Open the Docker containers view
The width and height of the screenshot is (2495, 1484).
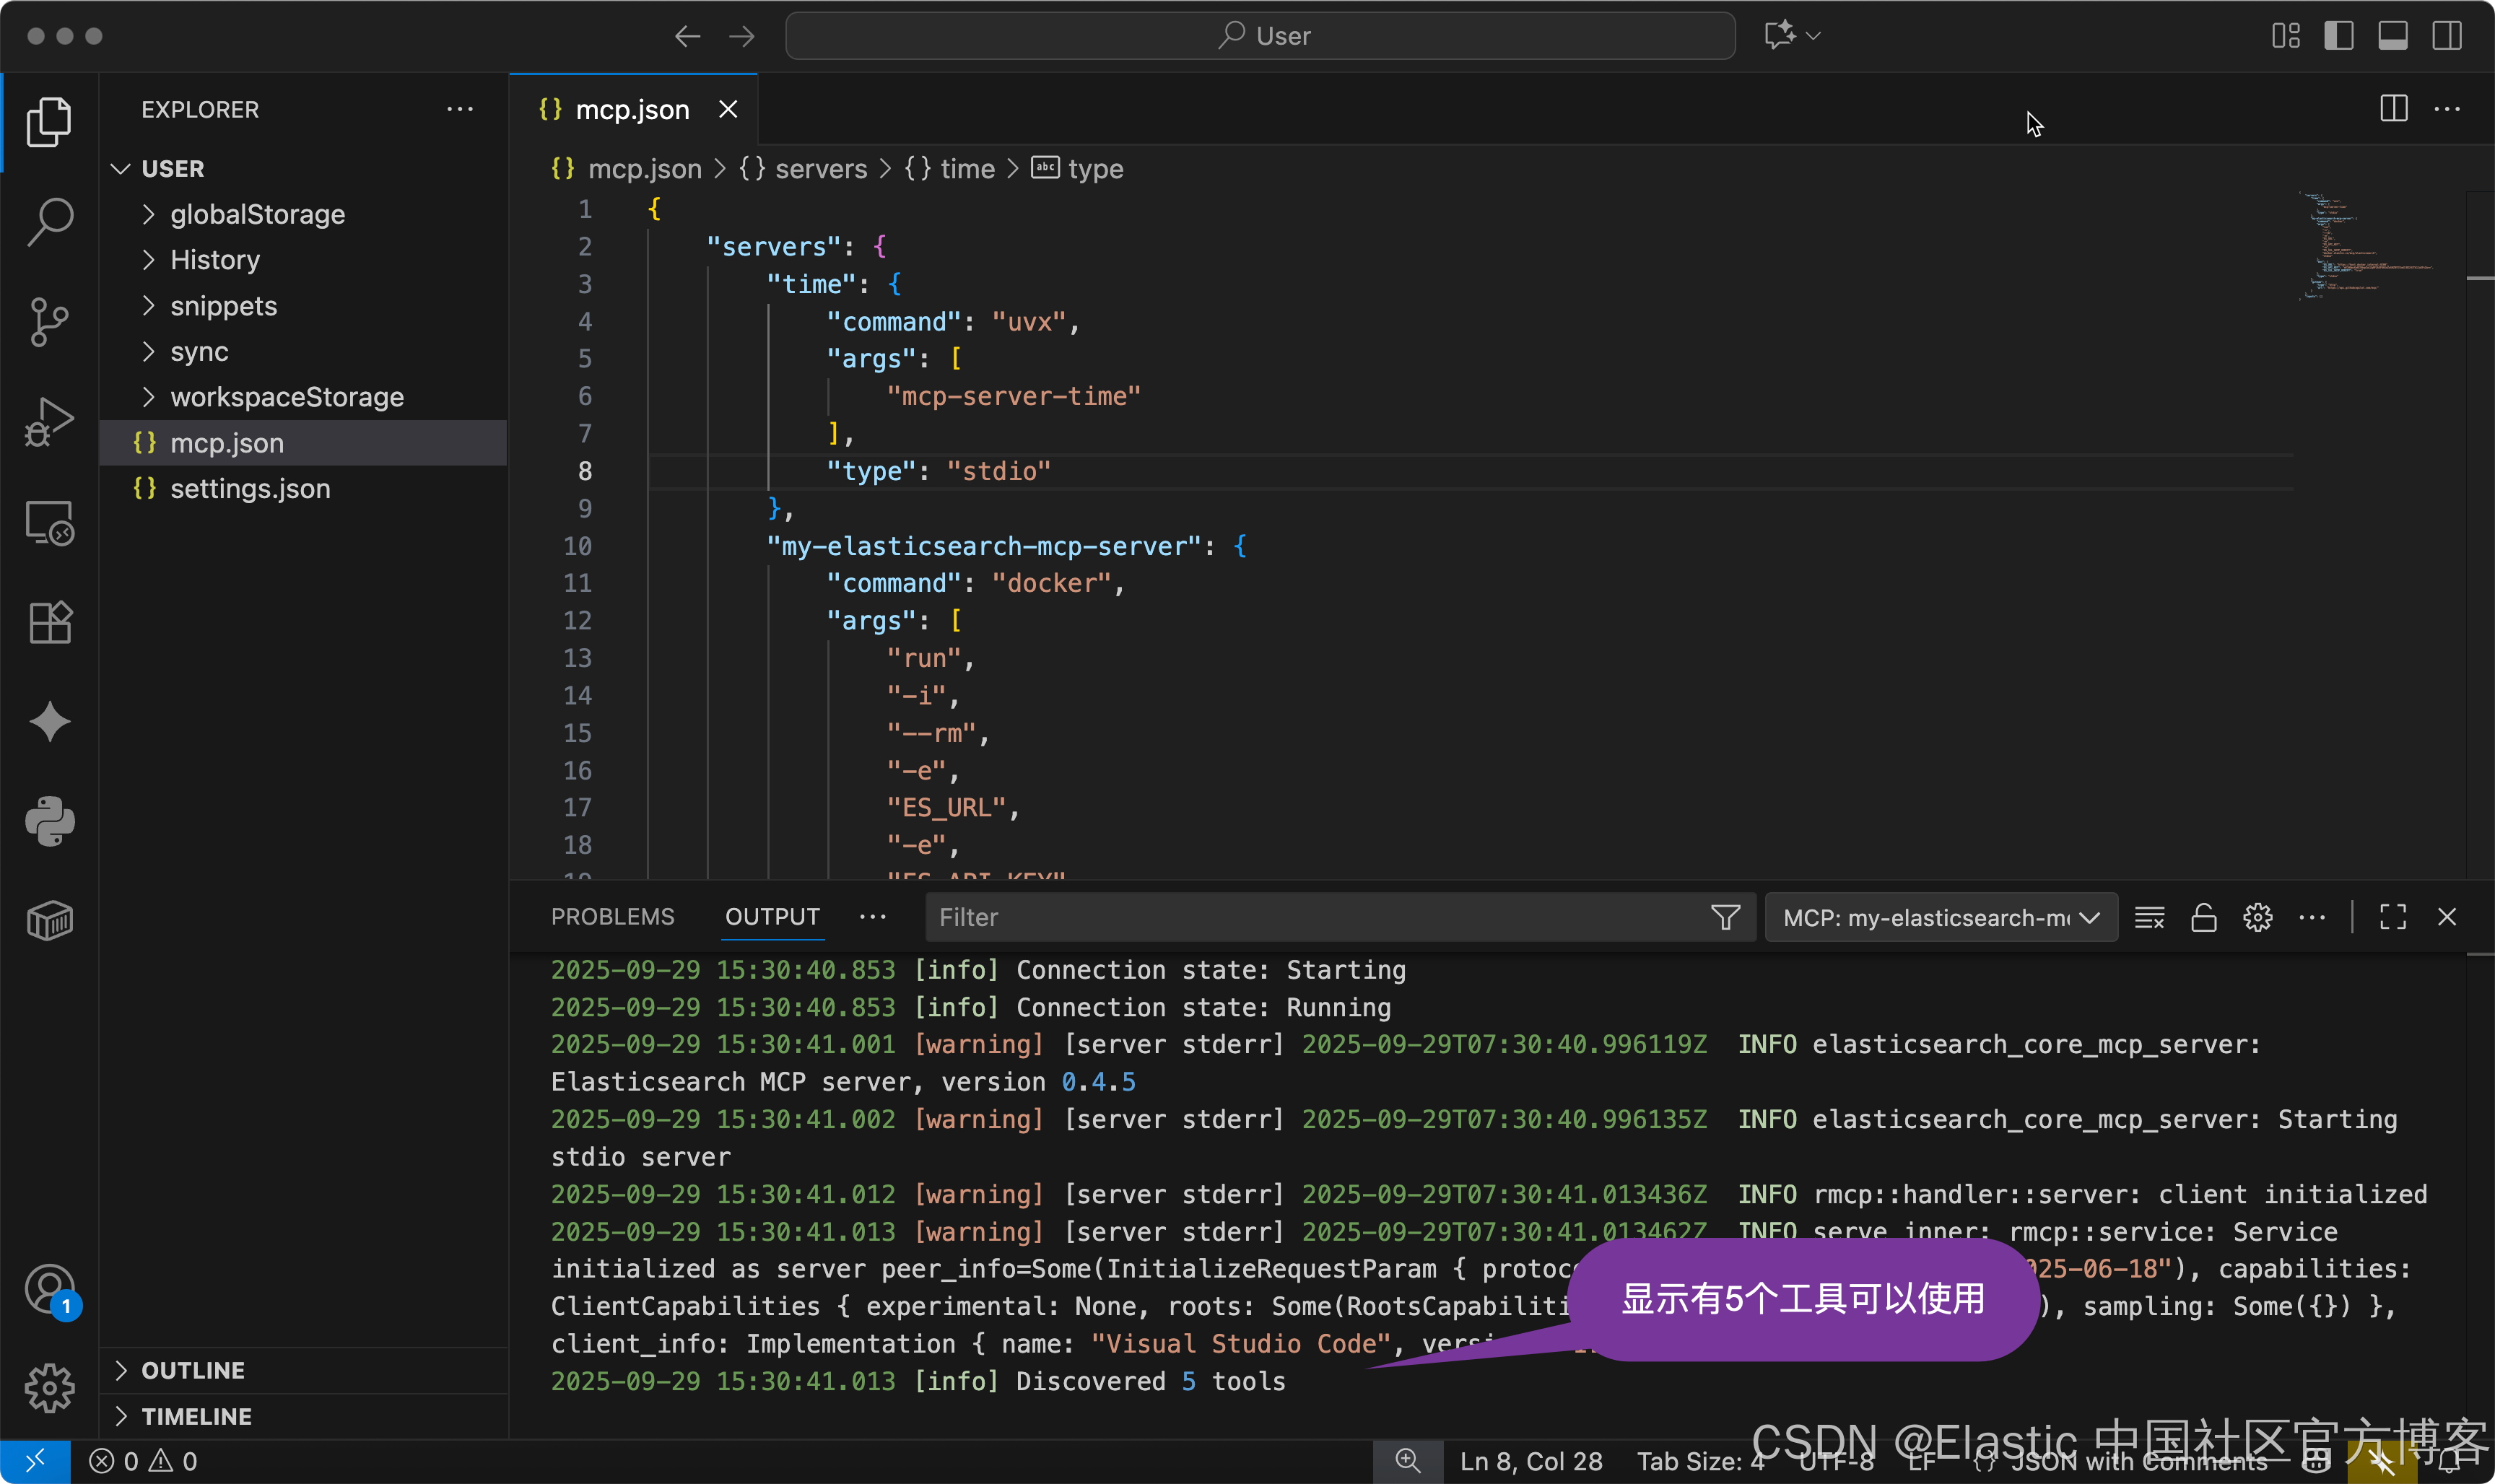point(49,921)
